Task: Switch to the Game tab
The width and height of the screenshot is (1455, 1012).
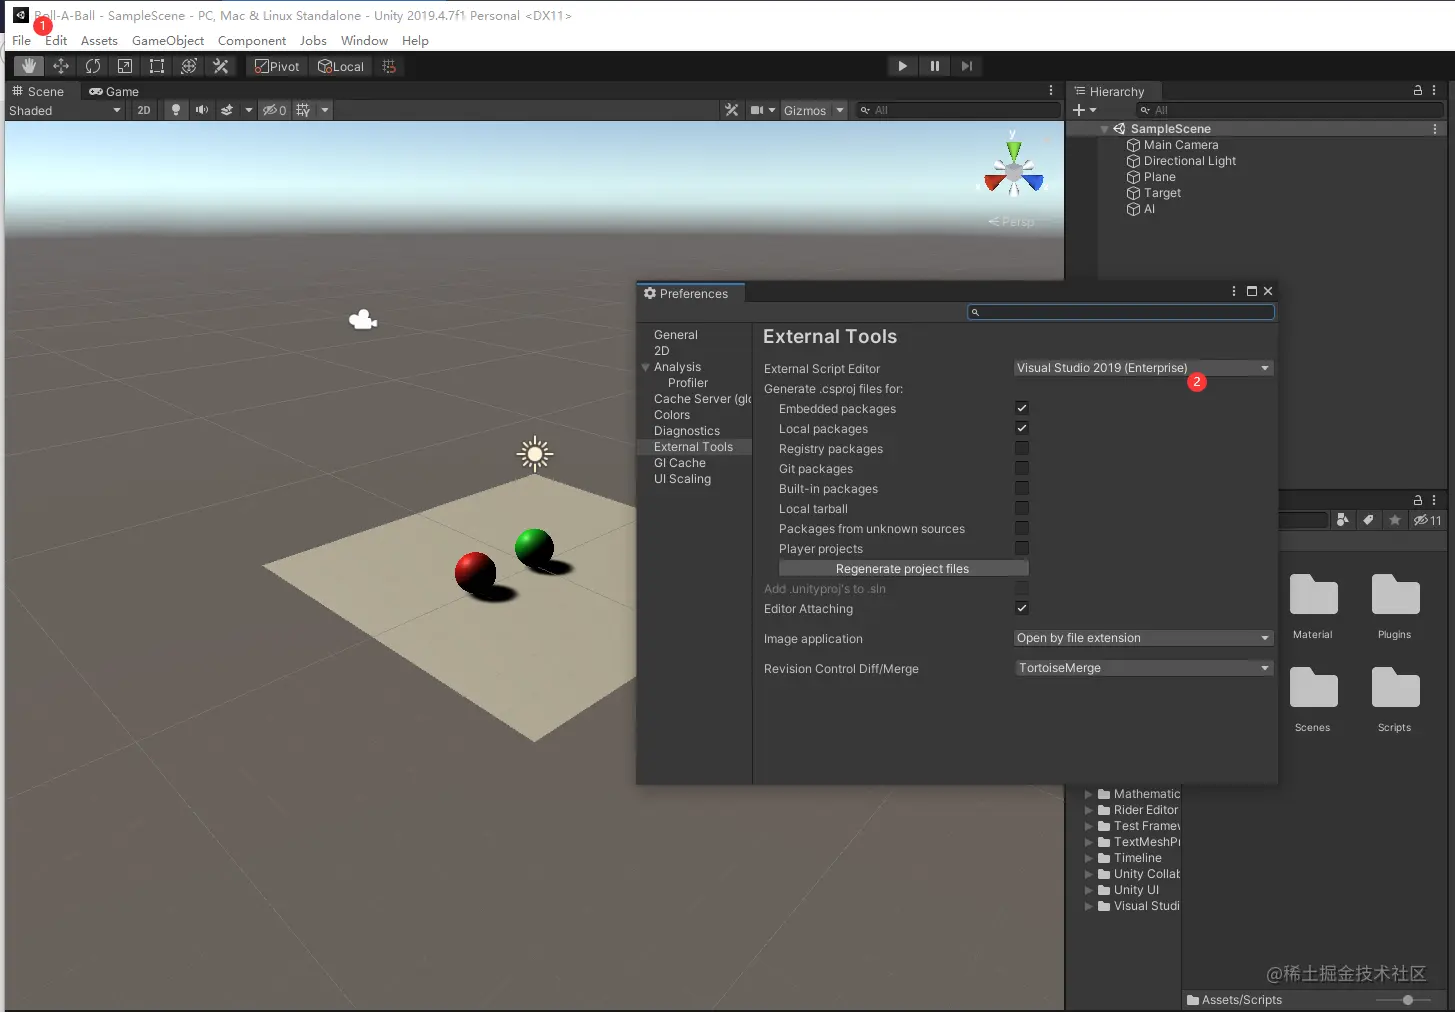Action: pyautogui.click(x=114, y=91)
